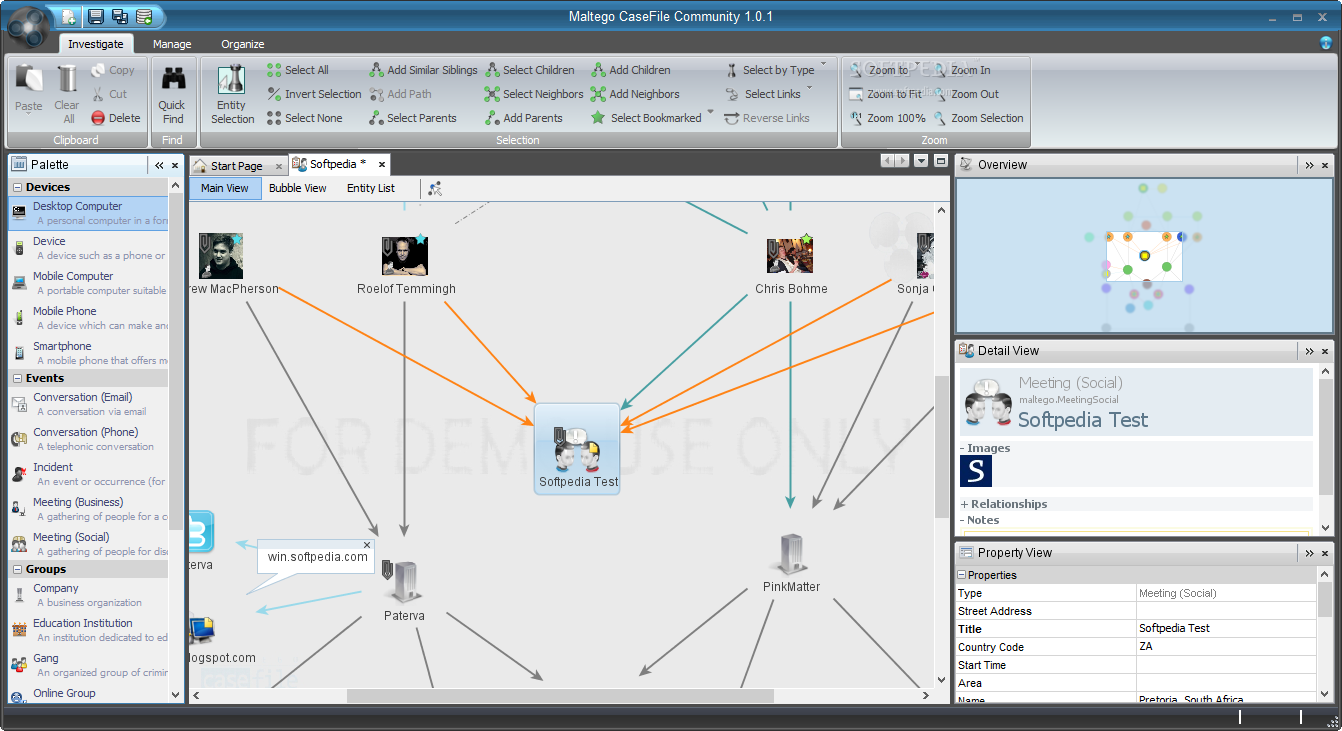Collapse the Images section in Detail View
Viewport: 1342px width, 731px height.
[x=963, y=448]
